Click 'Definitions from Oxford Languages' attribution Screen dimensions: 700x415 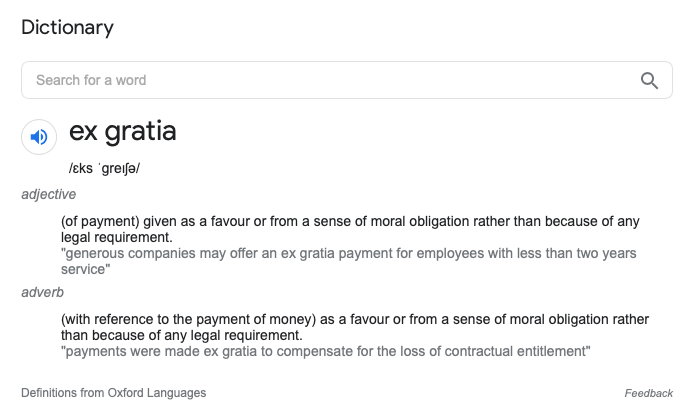tap(113, 393)
